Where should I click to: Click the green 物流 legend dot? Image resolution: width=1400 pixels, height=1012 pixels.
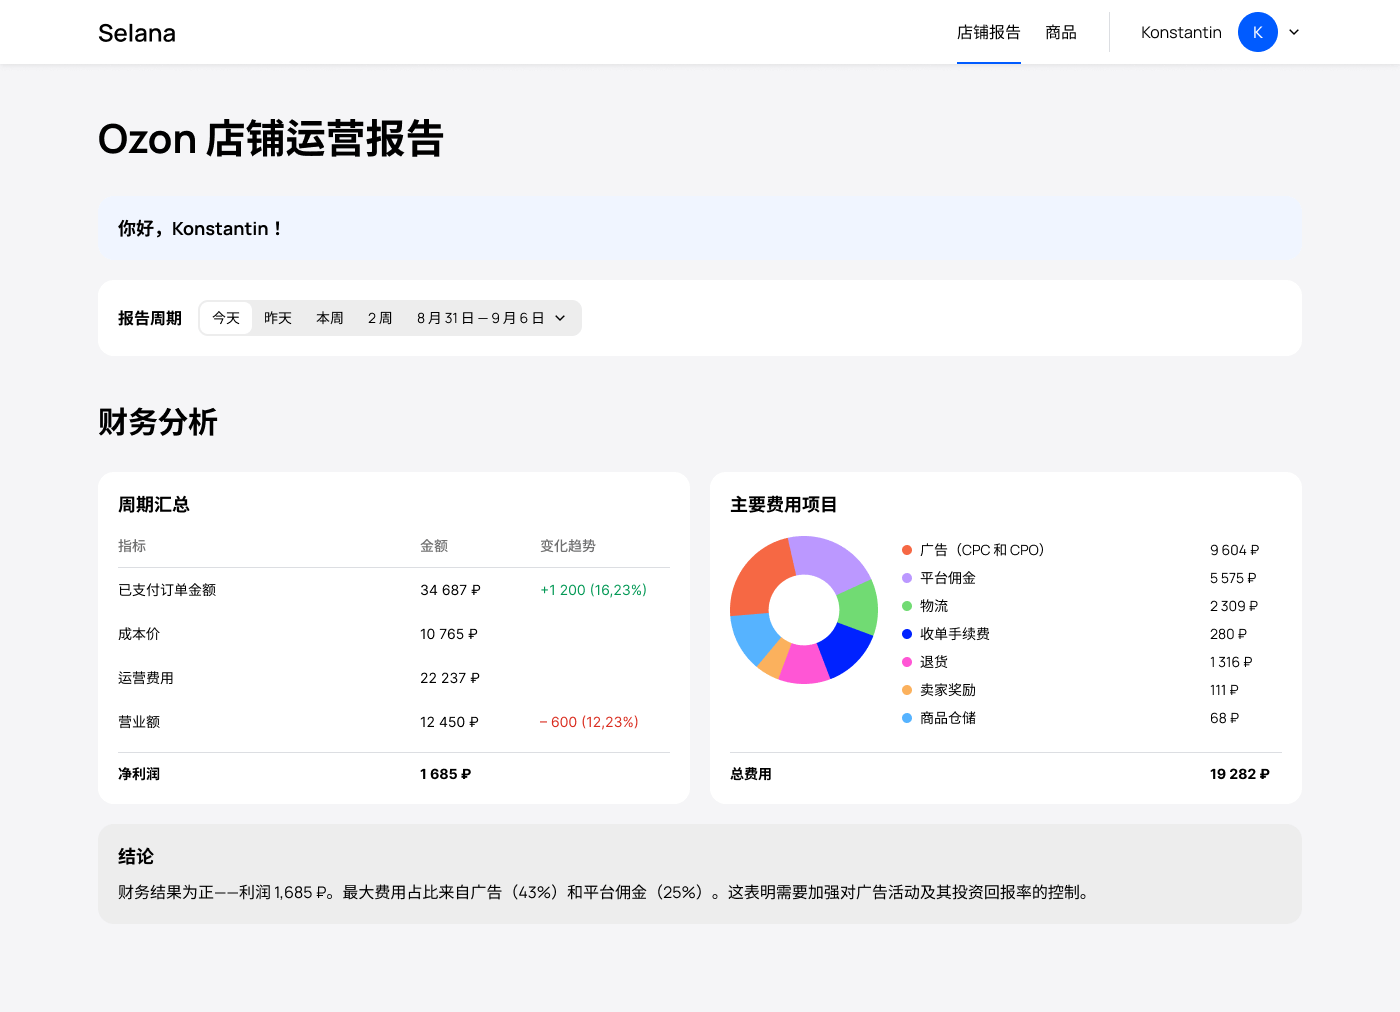click(x=907, y=606)
